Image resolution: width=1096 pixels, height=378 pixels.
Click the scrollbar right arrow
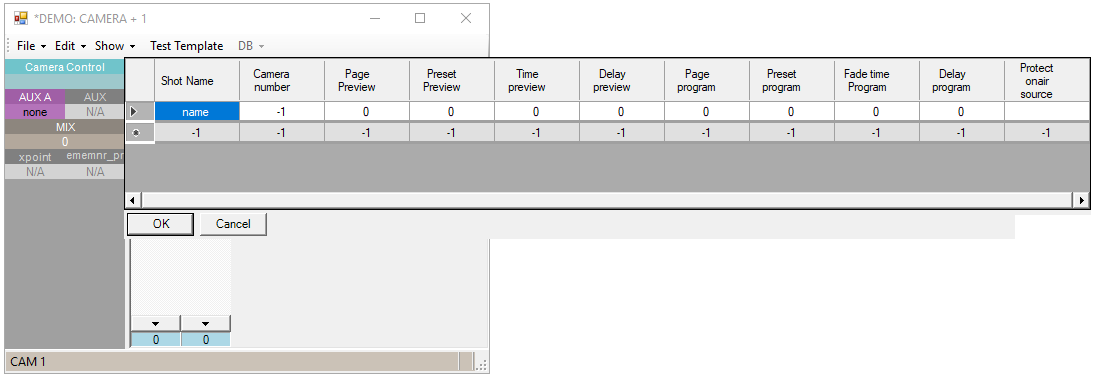pos(1081,201)
